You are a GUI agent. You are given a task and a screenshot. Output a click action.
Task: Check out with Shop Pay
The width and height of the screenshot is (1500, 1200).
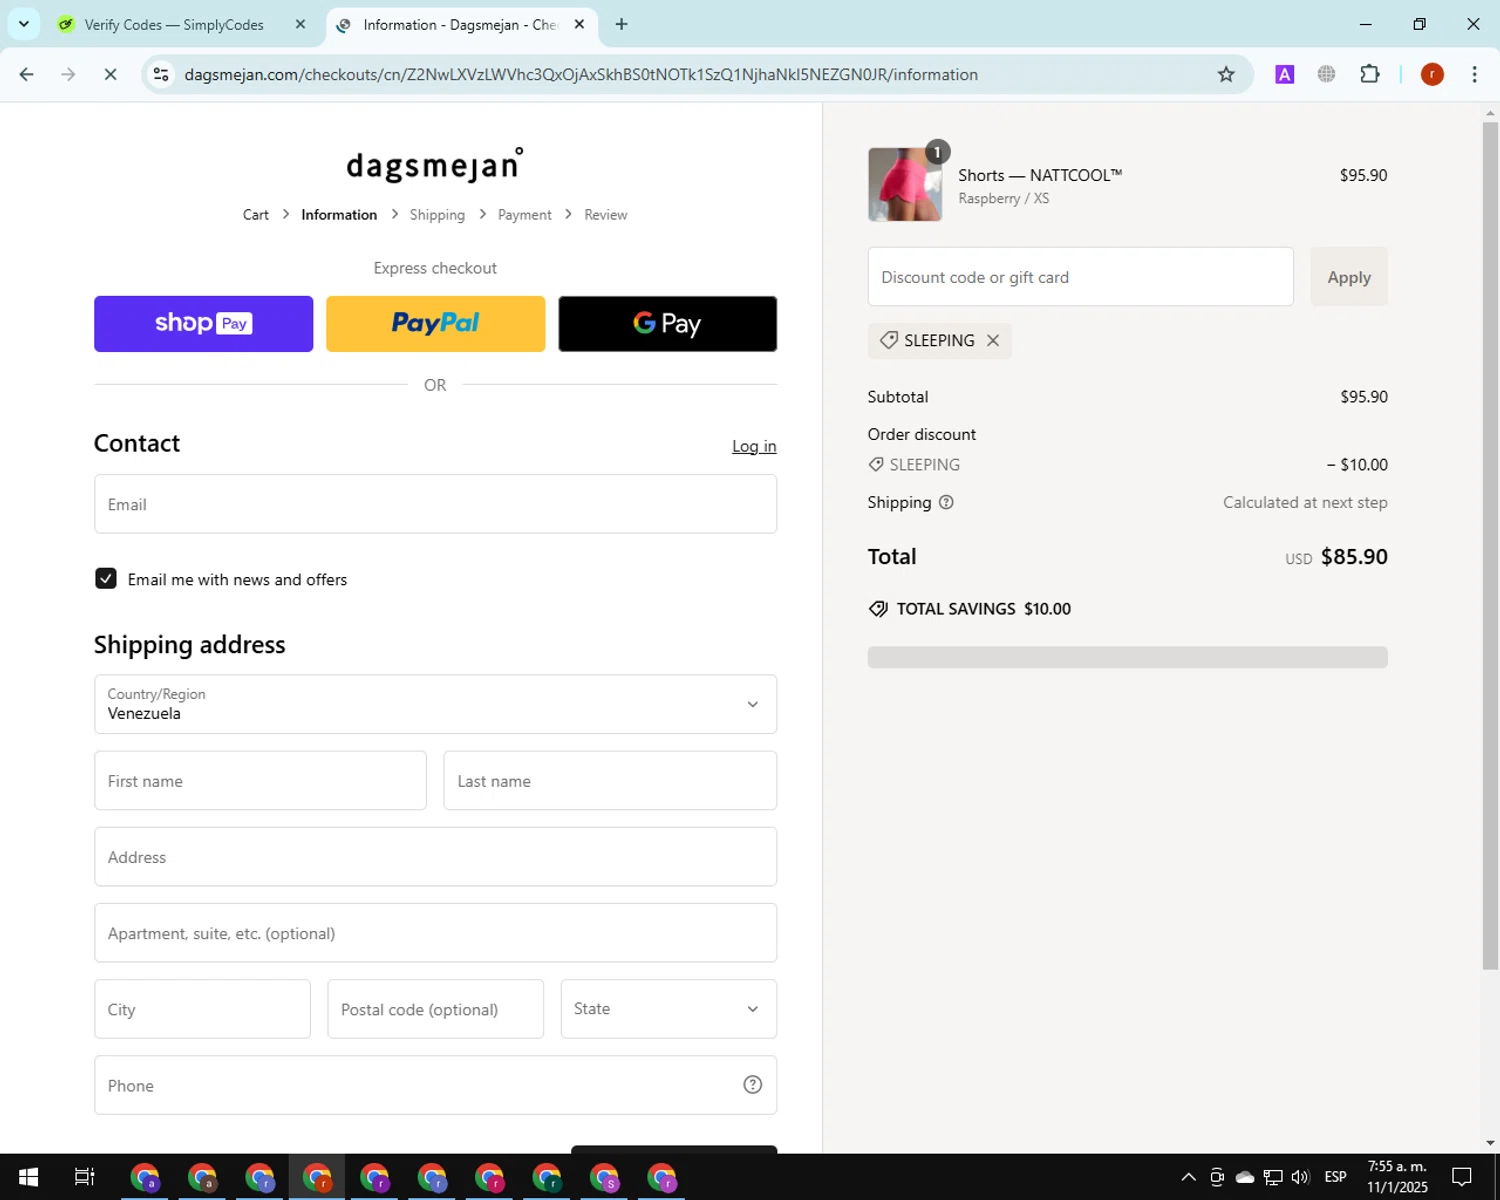click(x=203, y=324)
